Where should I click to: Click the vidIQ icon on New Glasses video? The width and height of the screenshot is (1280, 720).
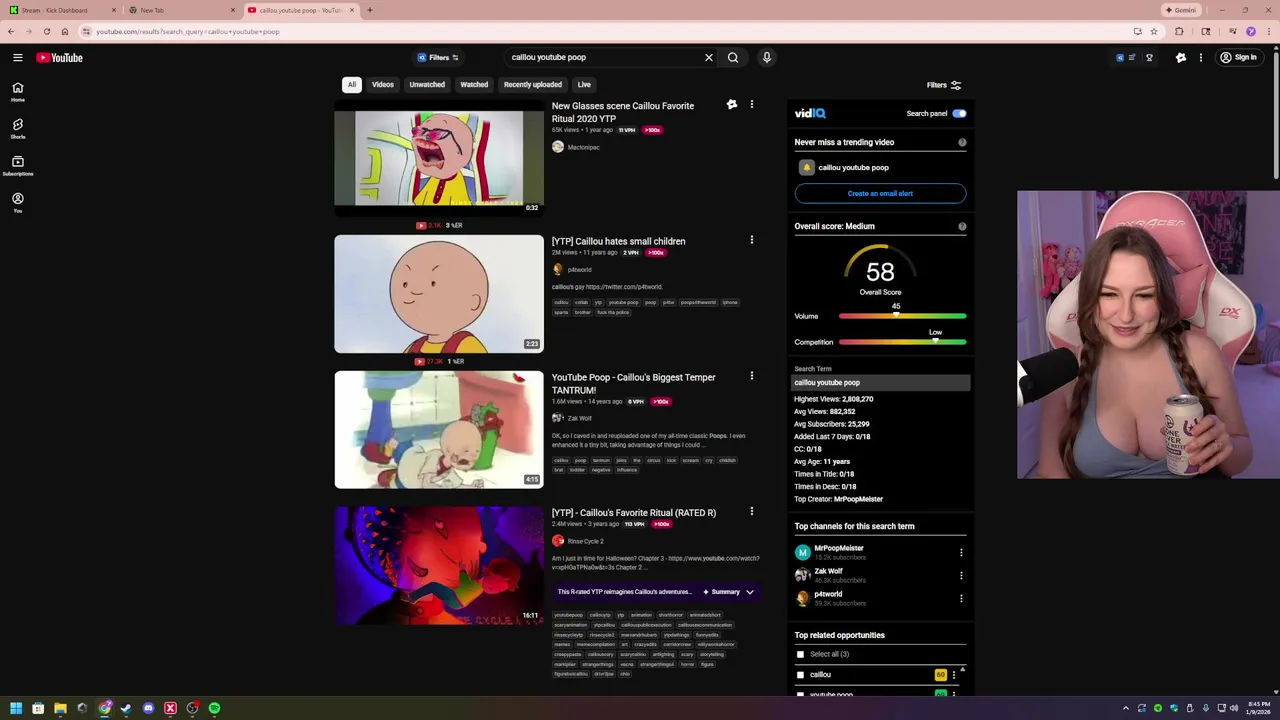coord(732,104)
